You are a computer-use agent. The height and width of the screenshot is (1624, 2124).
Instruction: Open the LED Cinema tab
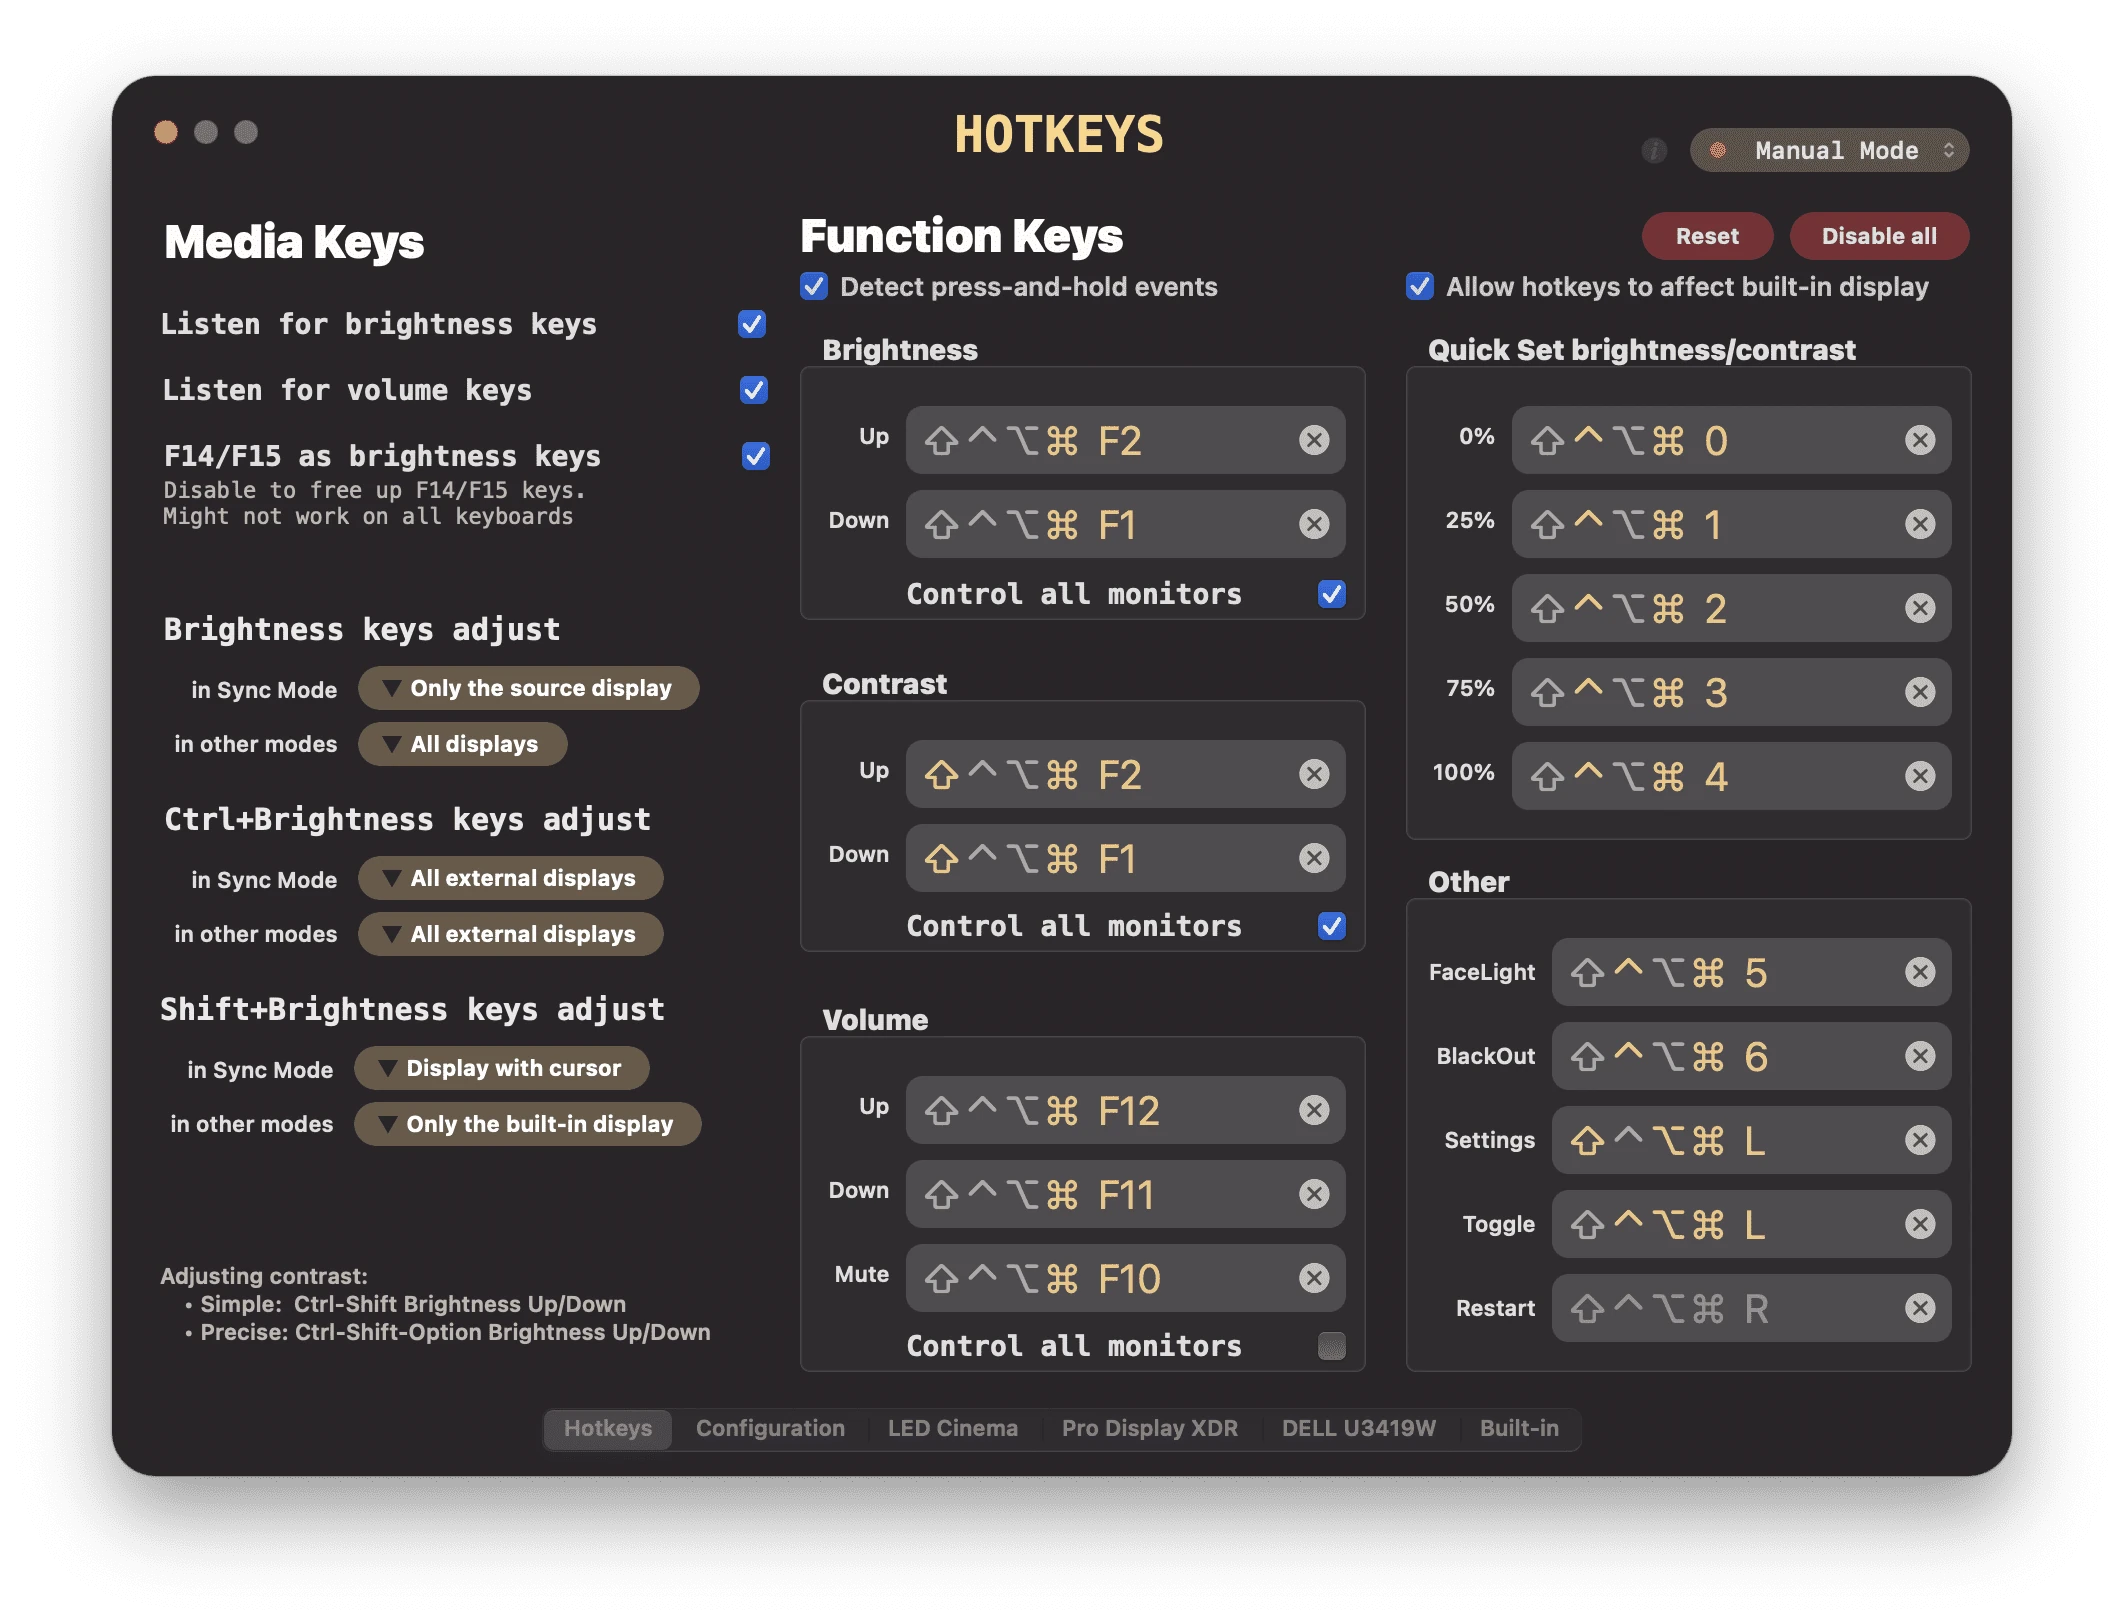tap(953, 1428)
